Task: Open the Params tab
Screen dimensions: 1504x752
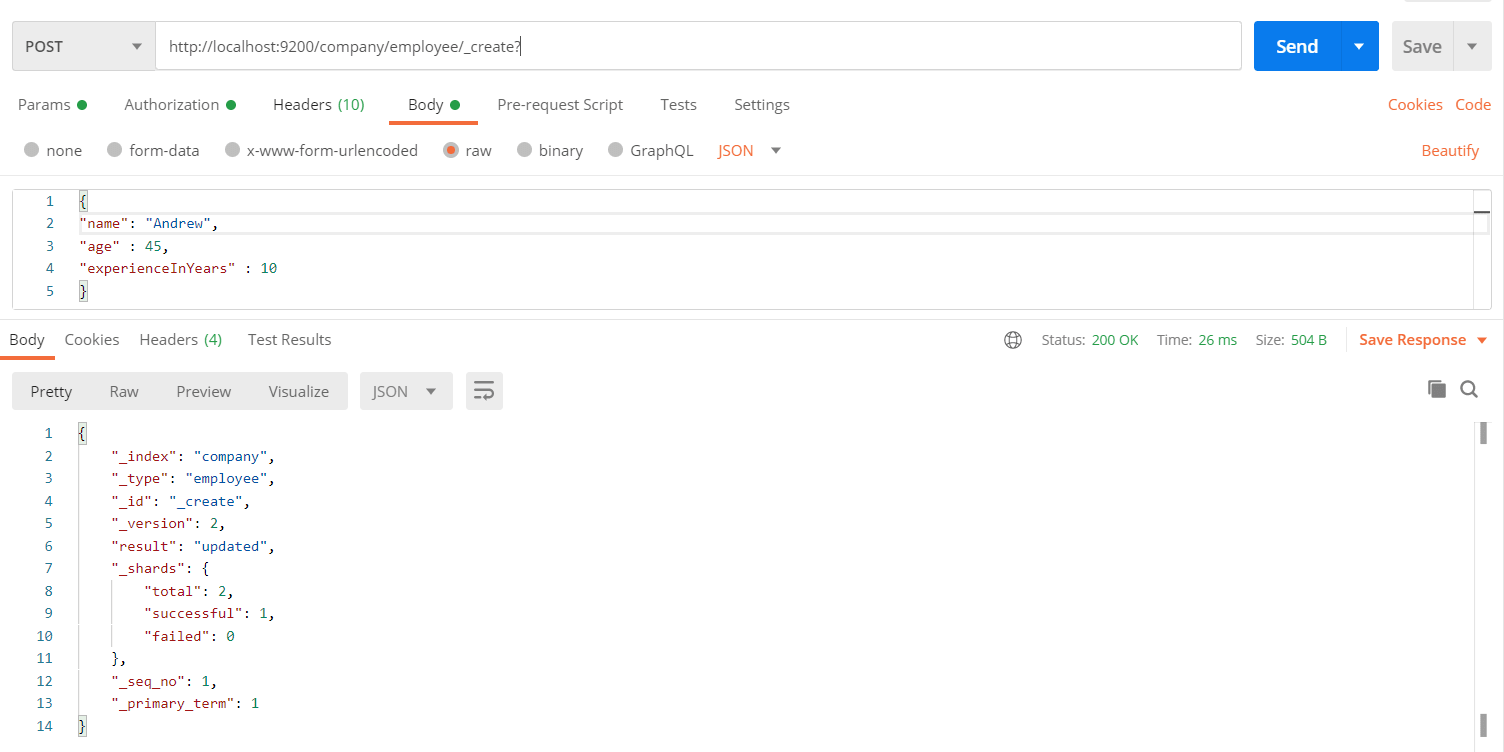Action: pyautogui.click(x=52, y=104)
